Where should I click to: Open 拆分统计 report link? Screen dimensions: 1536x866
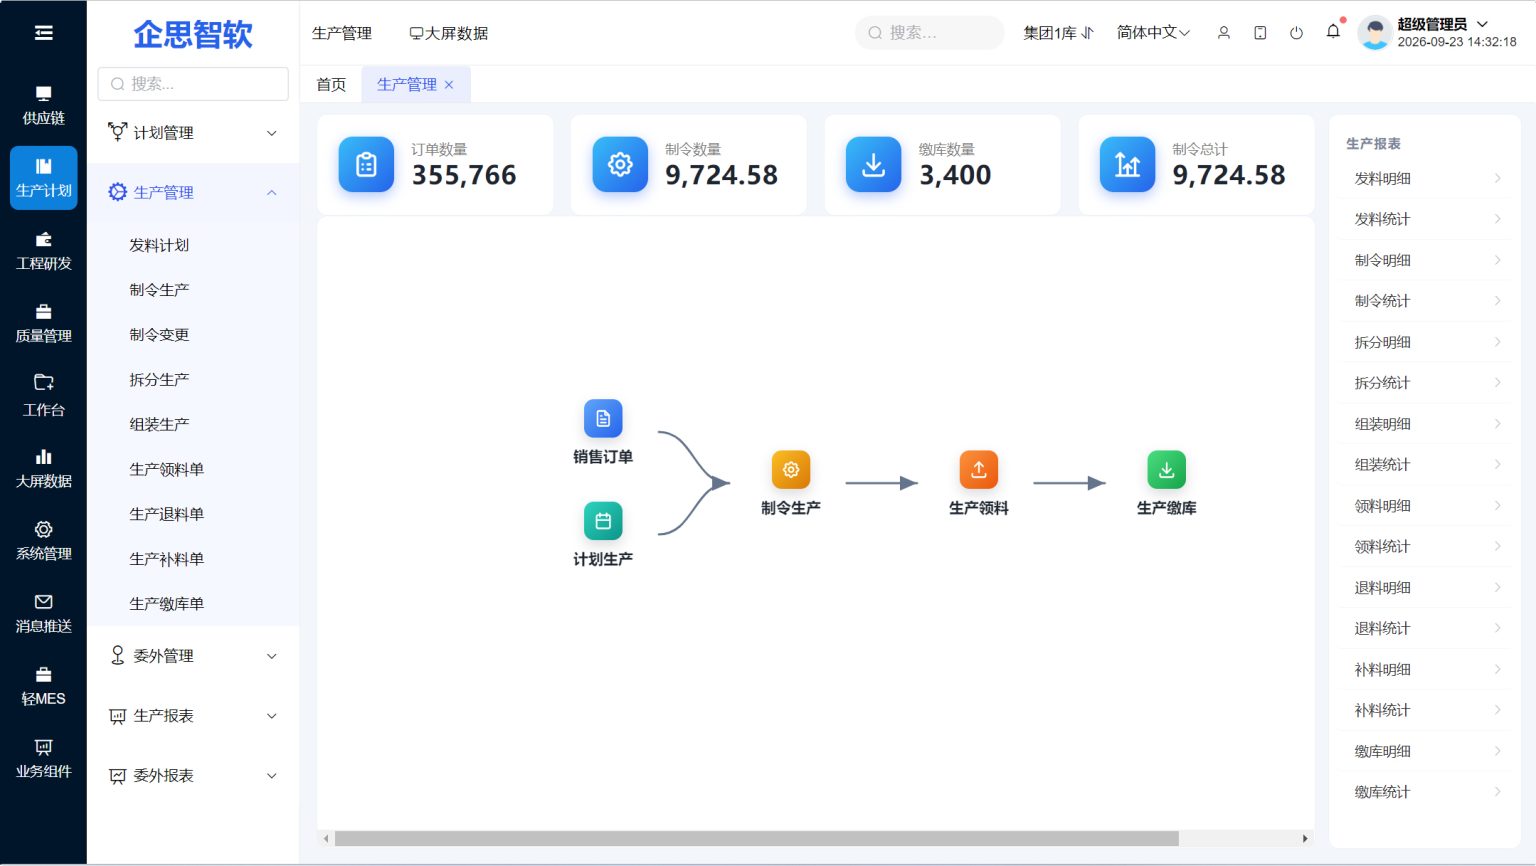point(1426,383)
